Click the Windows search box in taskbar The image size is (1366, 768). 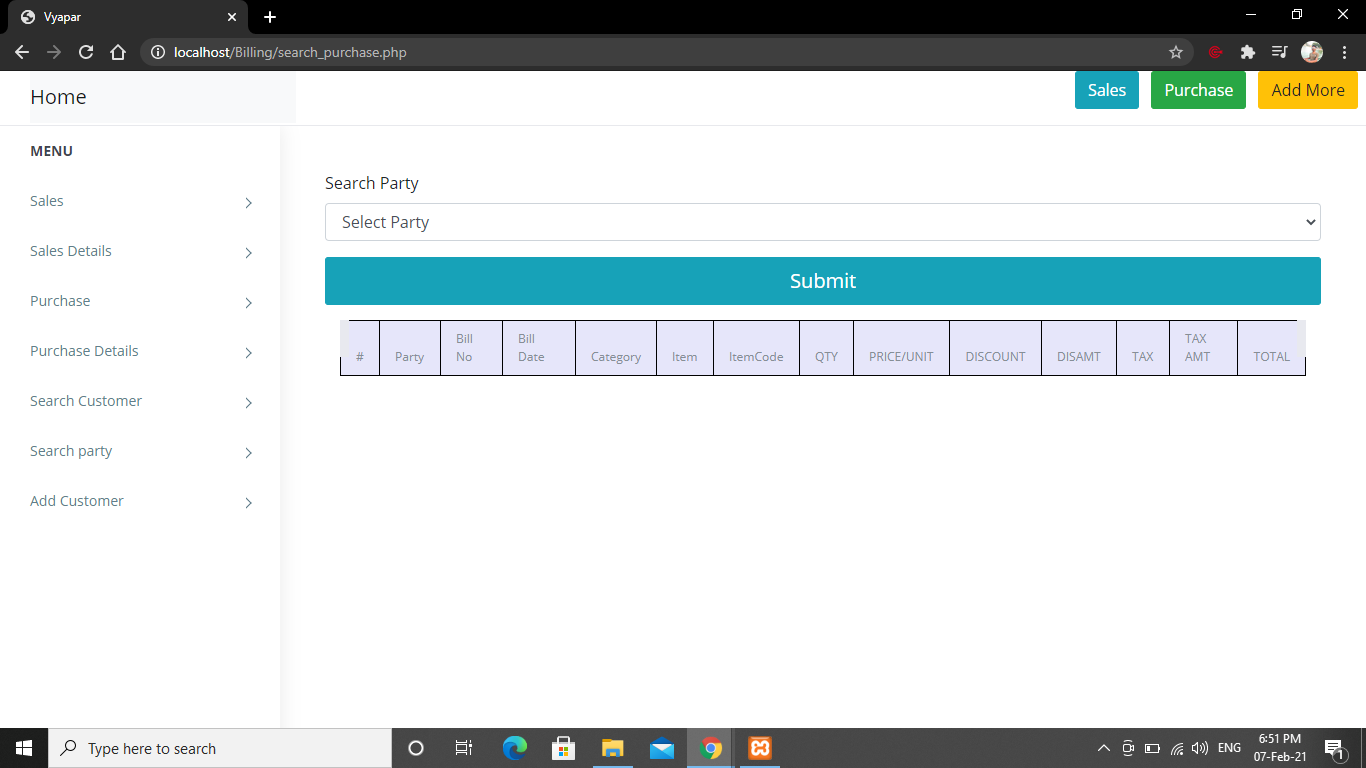point(220,748)
